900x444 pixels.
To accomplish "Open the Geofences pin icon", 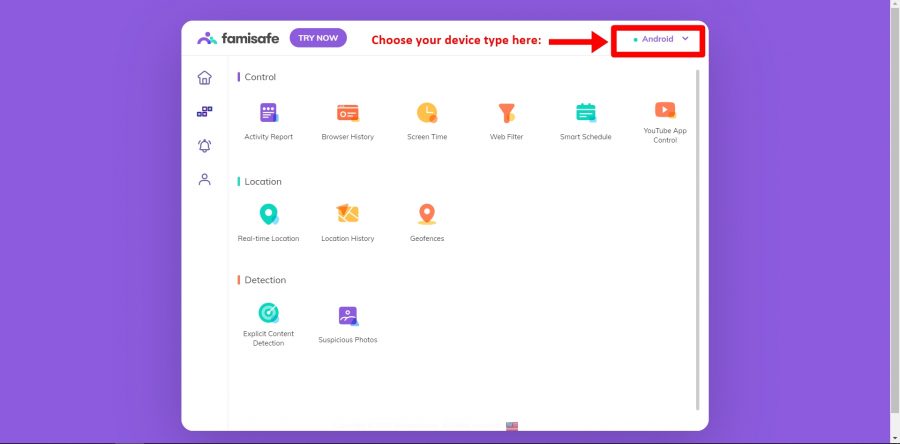I will coord(426,214).
